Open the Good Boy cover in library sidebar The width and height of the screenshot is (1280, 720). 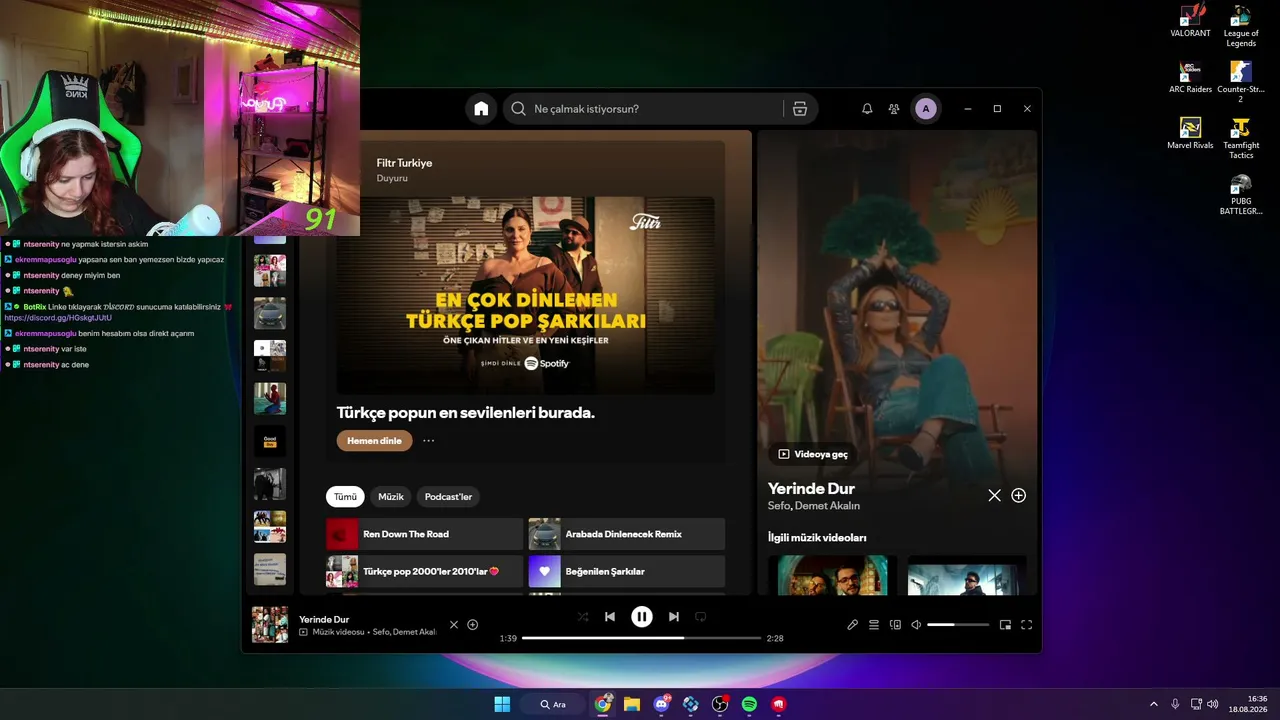click(x=270, y=441)
